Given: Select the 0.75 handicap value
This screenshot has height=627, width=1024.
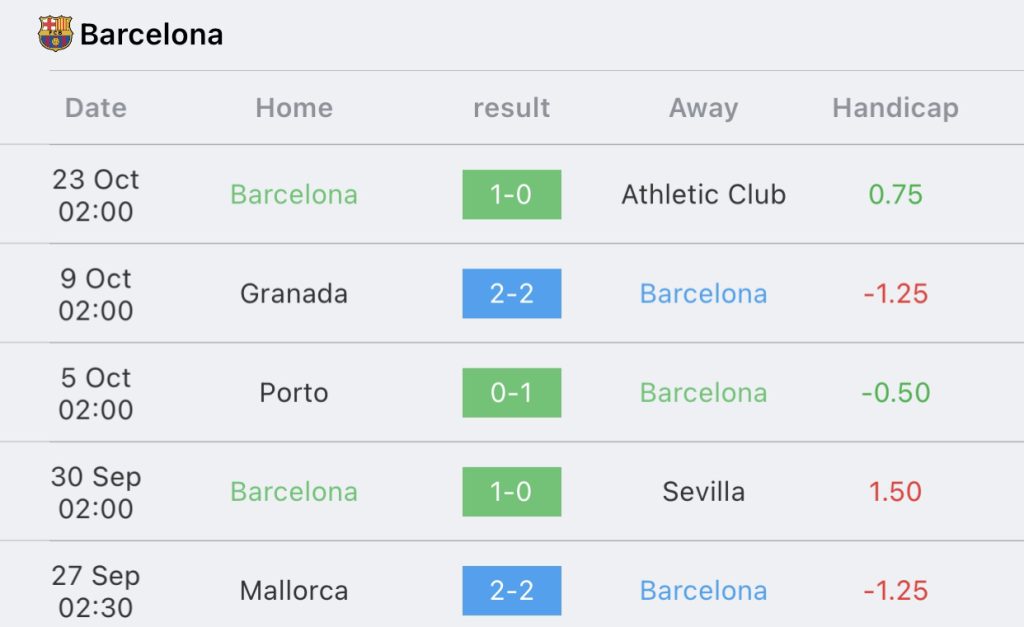Looking at the screenshot, I should pyautogui.click(x=895, y=195).
